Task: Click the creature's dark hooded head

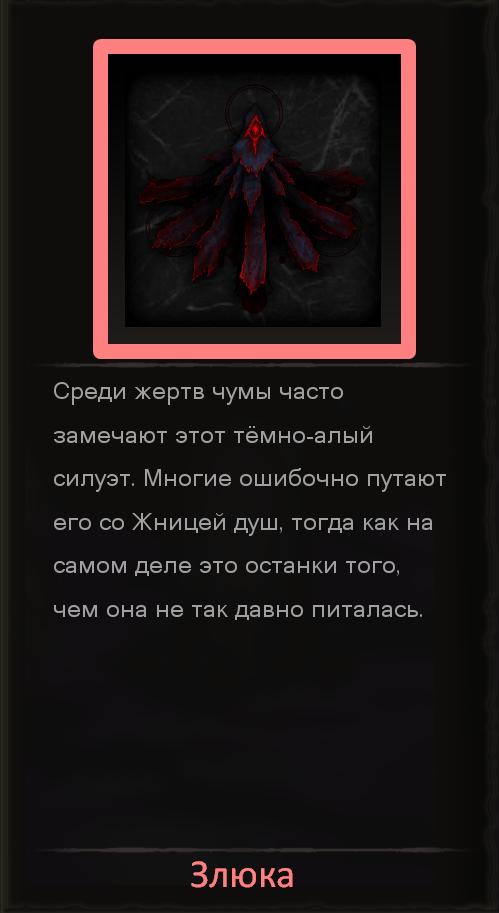Action: [x=254, y=133]
